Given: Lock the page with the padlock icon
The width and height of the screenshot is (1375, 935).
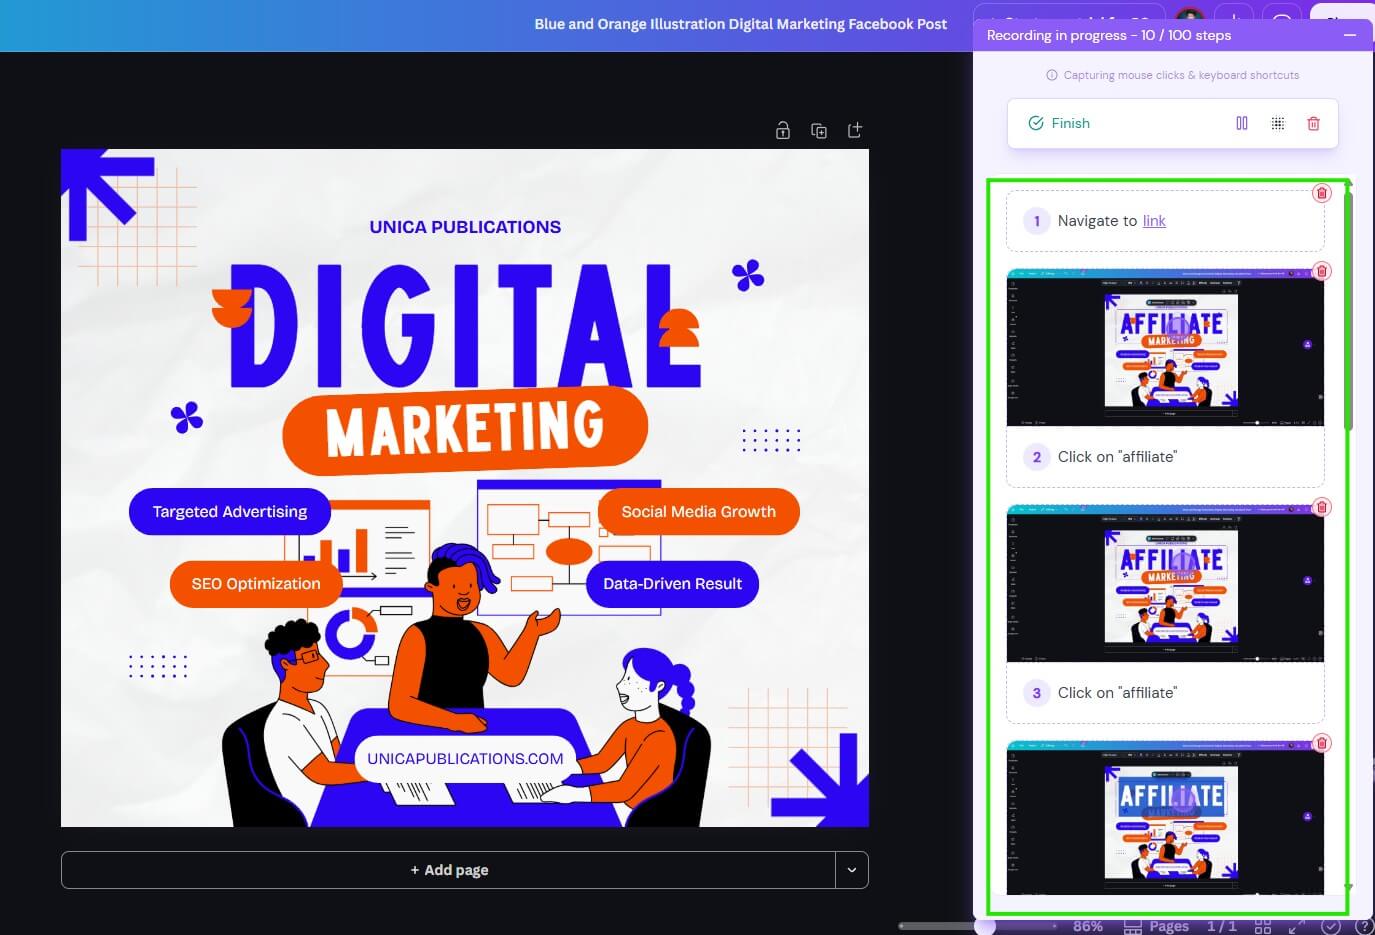Looking at the screenshot, I should pos(783,130).
